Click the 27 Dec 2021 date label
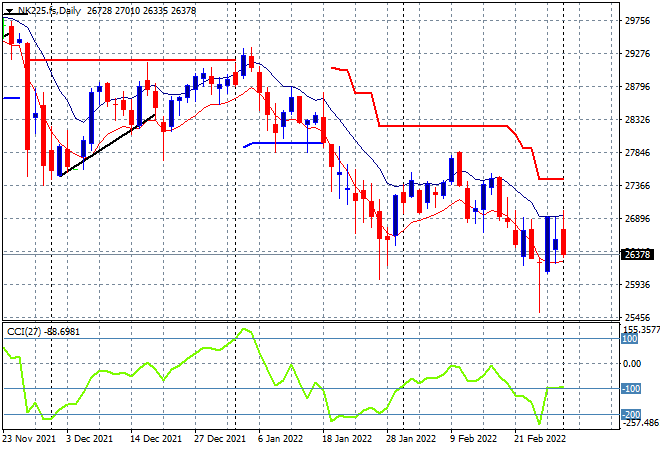This screenshot has width=660, height=450. pyautogui.click(x=219, y=439)
